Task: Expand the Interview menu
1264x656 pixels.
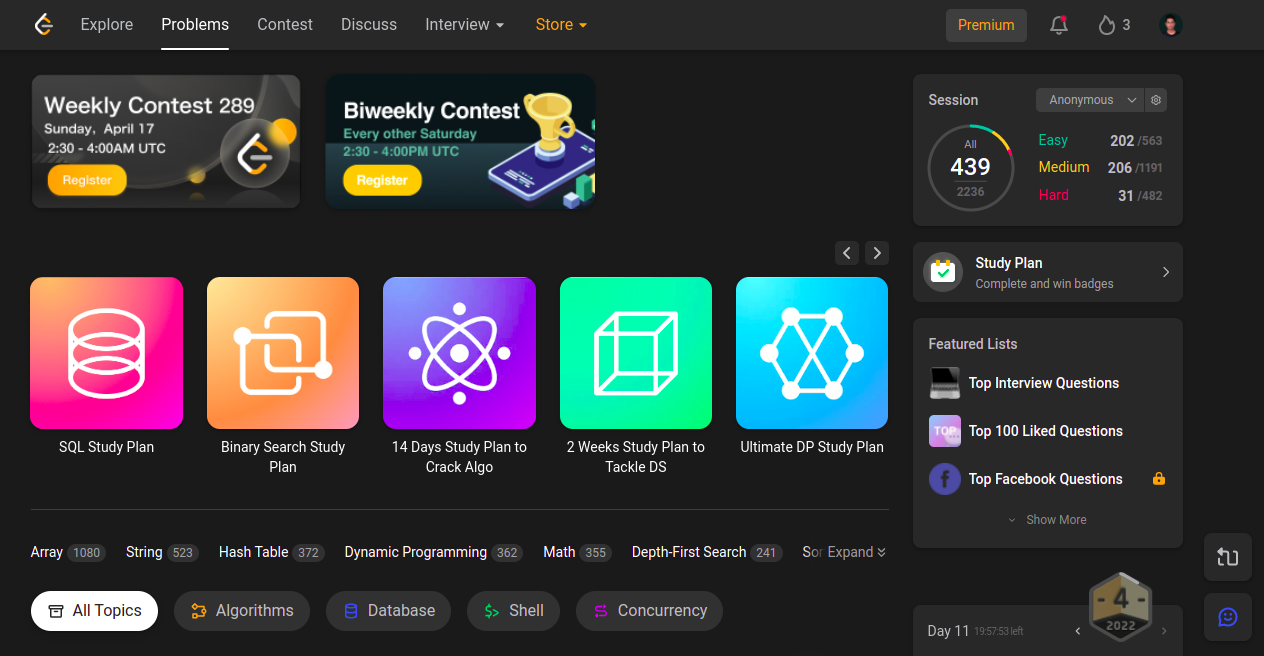Action: point(465,24)
